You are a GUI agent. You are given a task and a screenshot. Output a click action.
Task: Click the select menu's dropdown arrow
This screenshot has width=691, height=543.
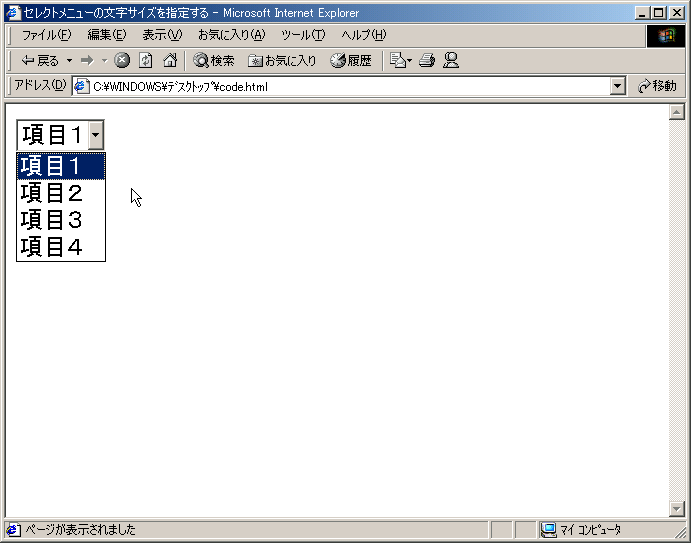pyautogui.click(x=96, y=135)
